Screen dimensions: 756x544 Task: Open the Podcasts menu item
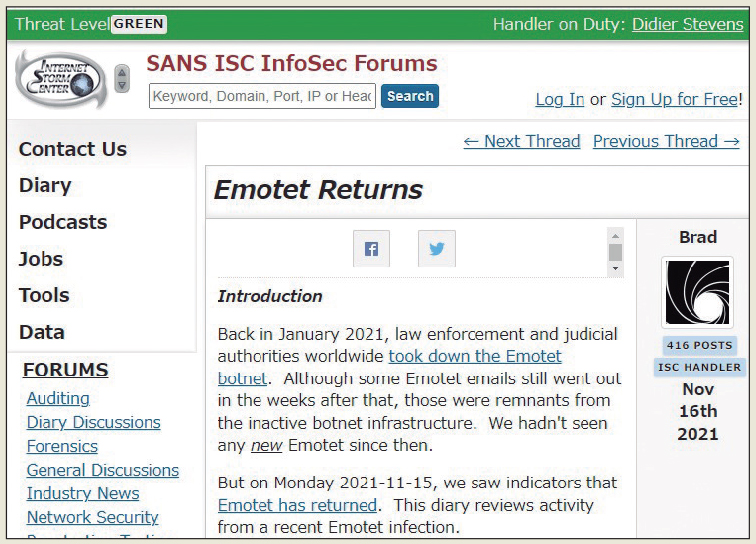pyautogui.click(x=63, y=222)
